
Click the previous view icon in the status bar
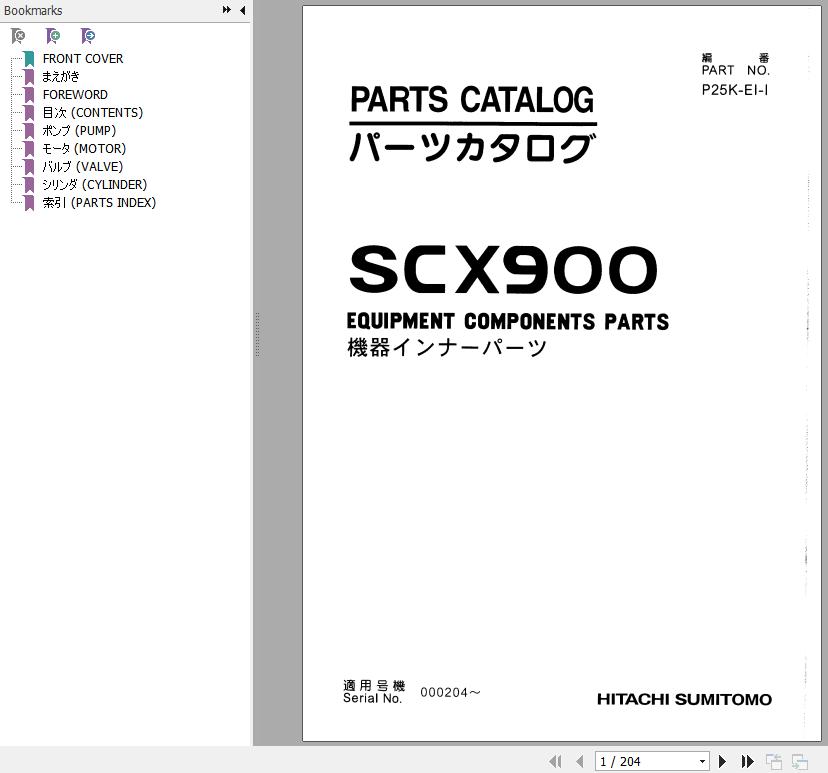pos(774,761)
